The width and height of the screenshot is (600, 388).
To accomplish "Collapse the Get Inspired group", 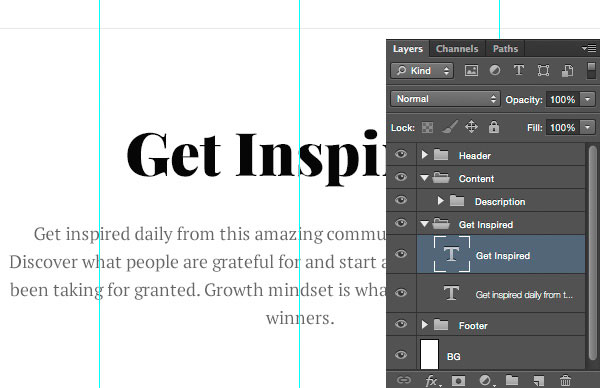I will click(424, 224).
